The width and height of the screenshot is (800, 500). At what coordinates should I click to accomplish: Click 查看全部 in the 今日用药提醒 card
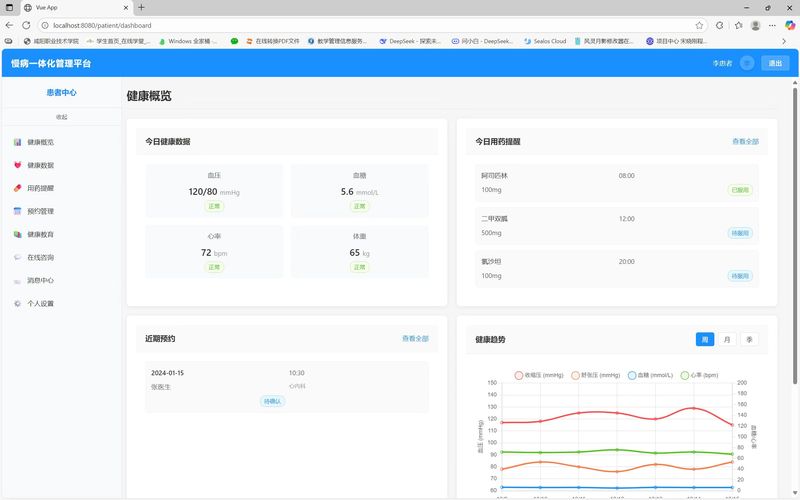click(745, 142)
